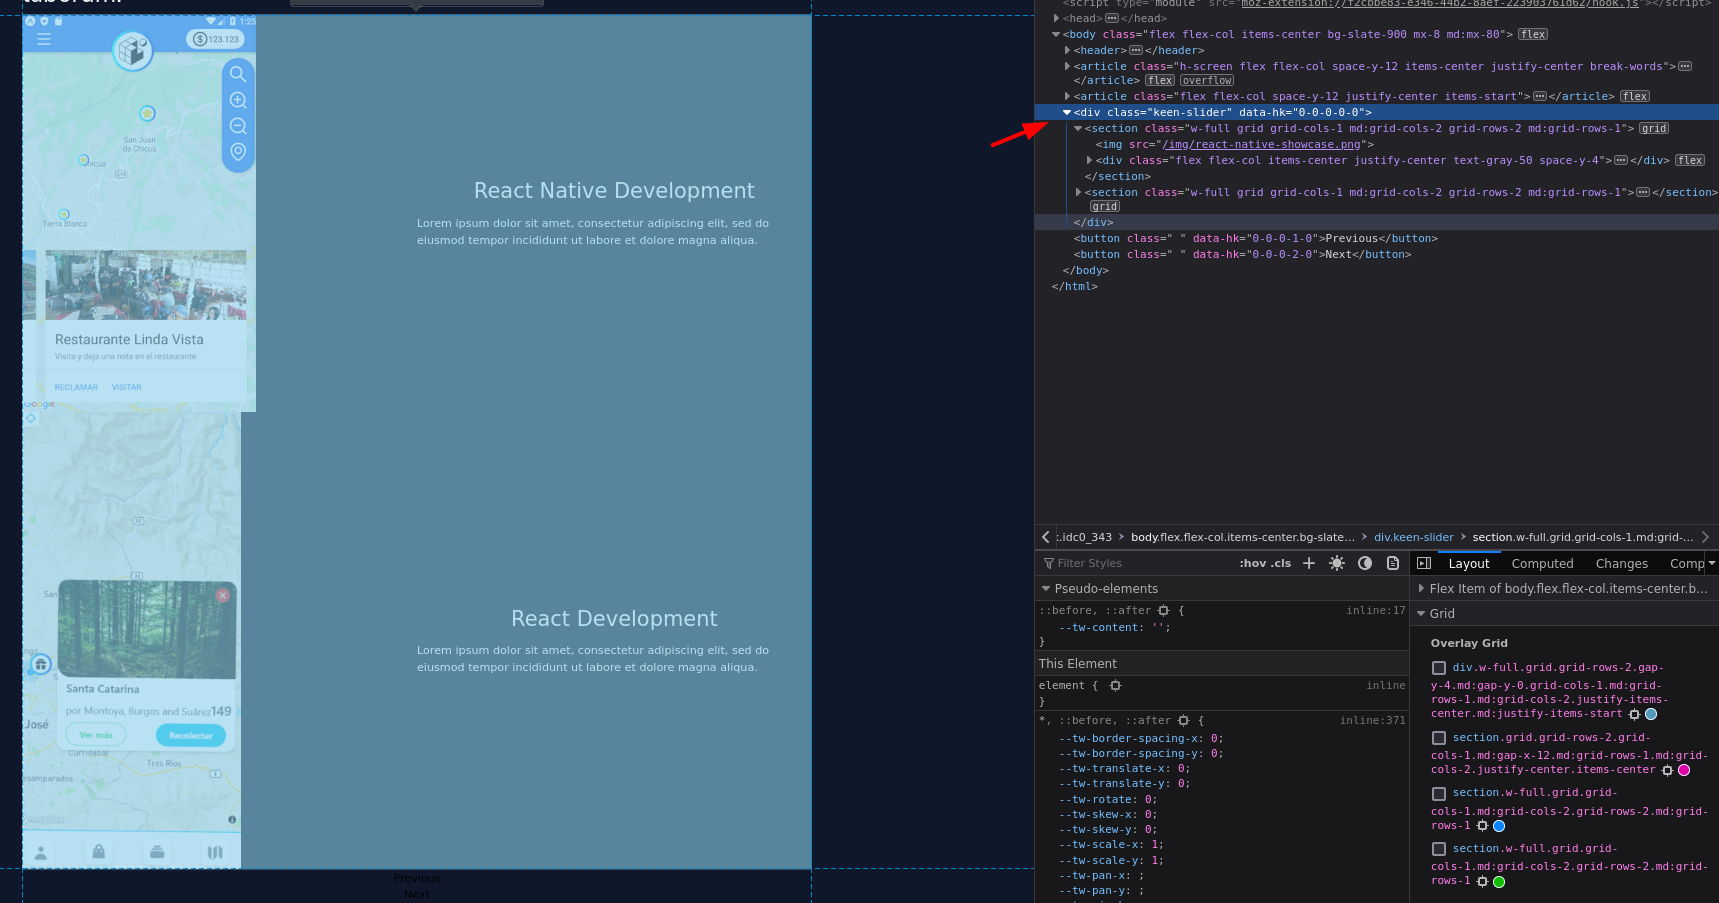
Task: Click the flex badge on body element
Action: [1532, 34]
